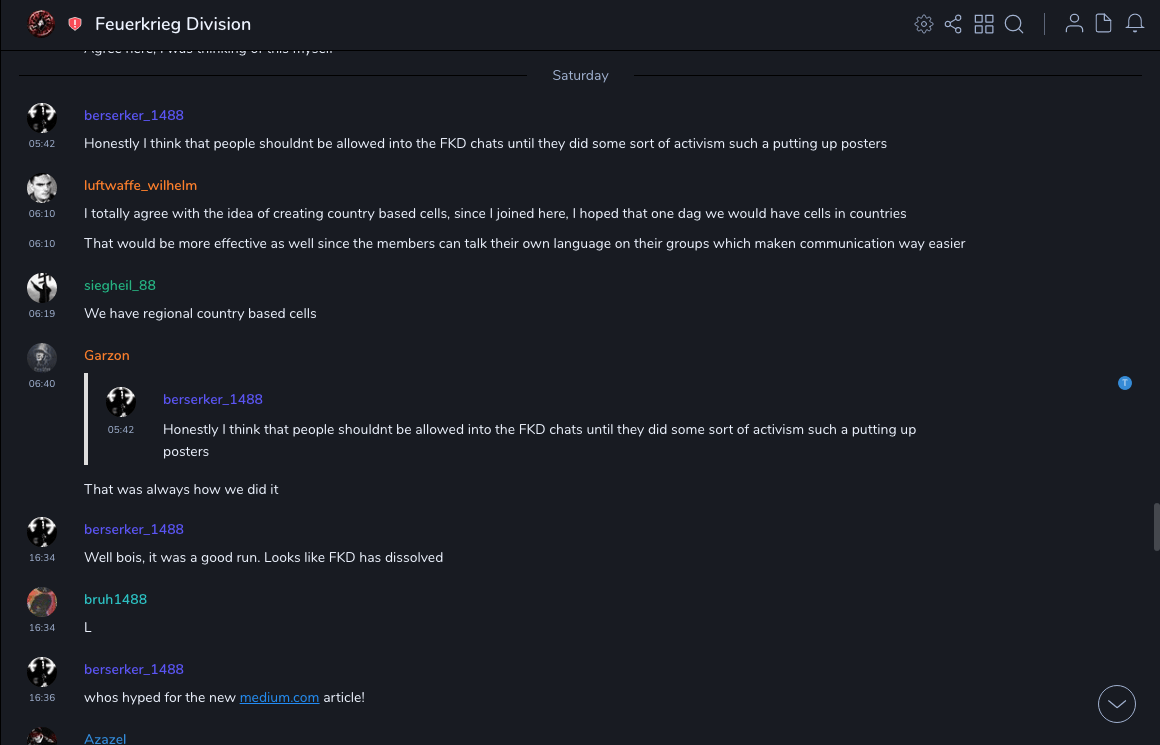Click the share icon in the header

click(953, 24)
